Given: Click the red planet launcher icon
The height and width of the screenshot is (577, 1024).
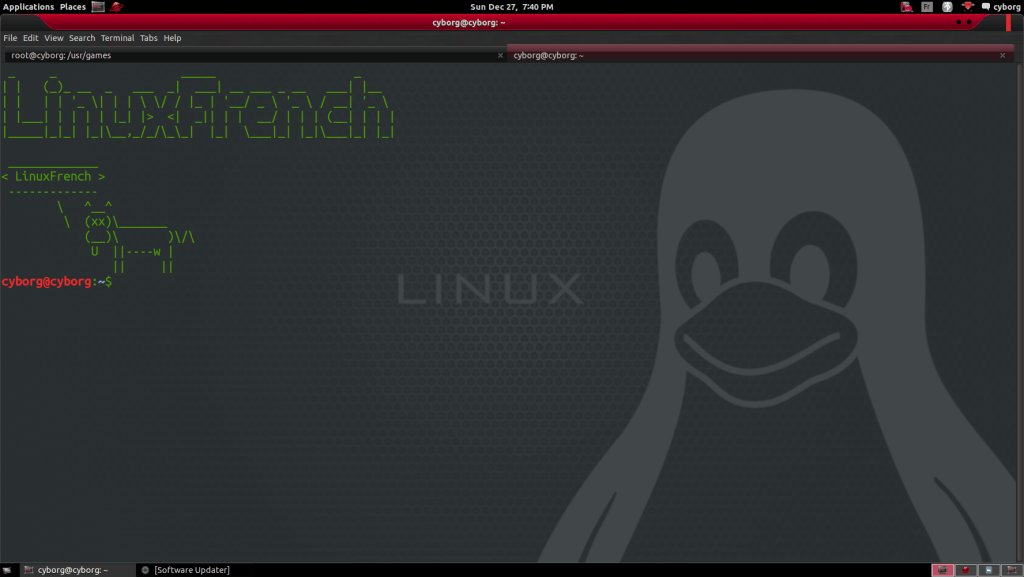Looking at the screenshot, I should (117, 7).
